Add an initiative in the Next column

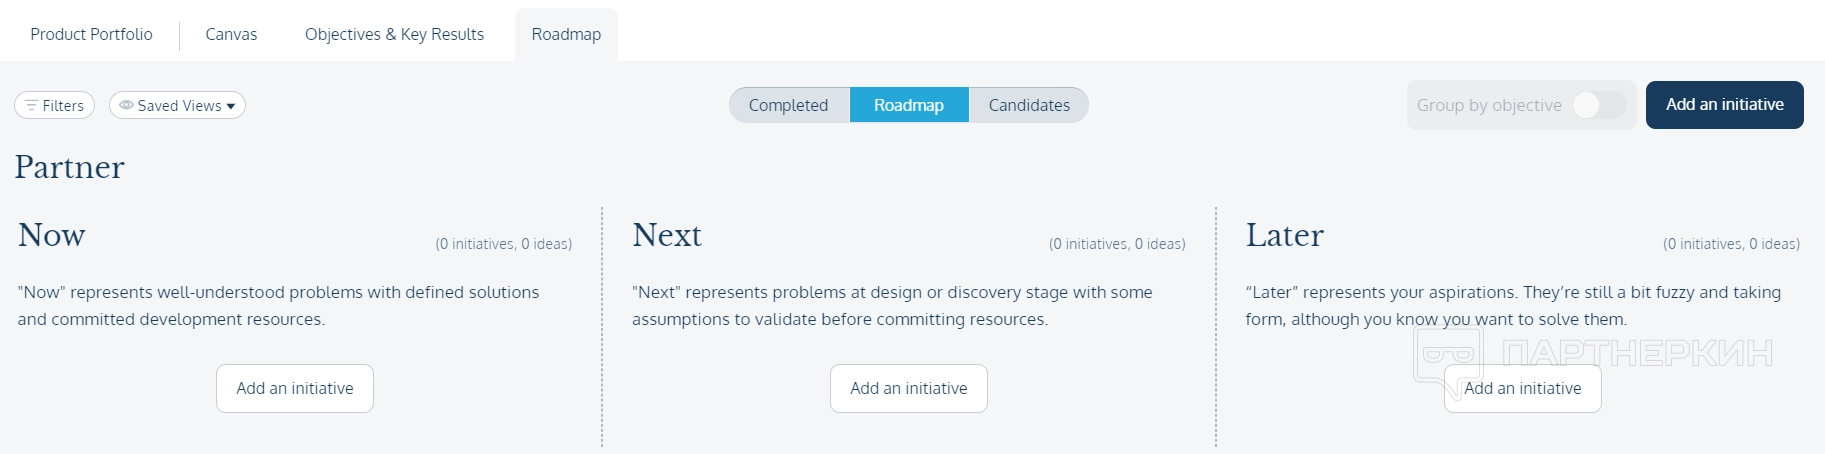(x=909, y=388)
